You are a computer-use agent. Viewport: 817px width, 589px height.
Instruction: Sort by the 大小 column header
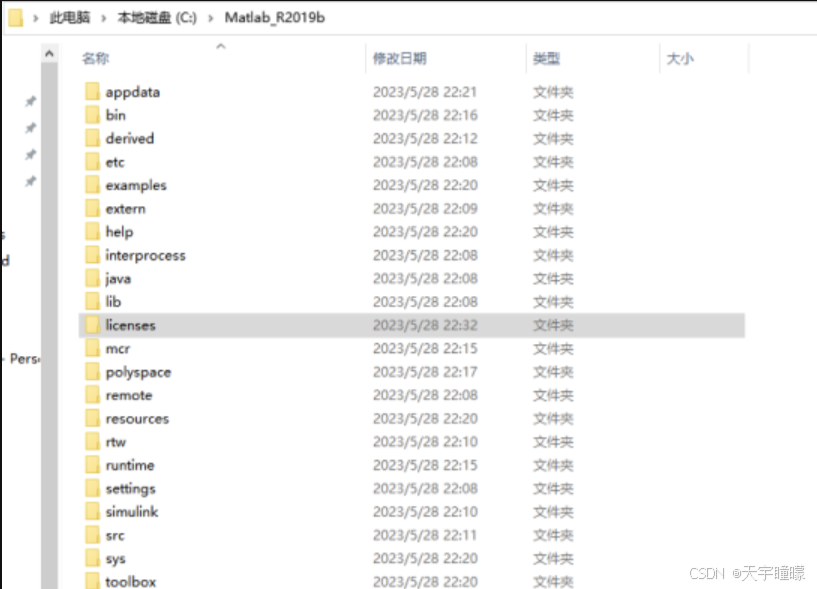[x=680, y=58]
